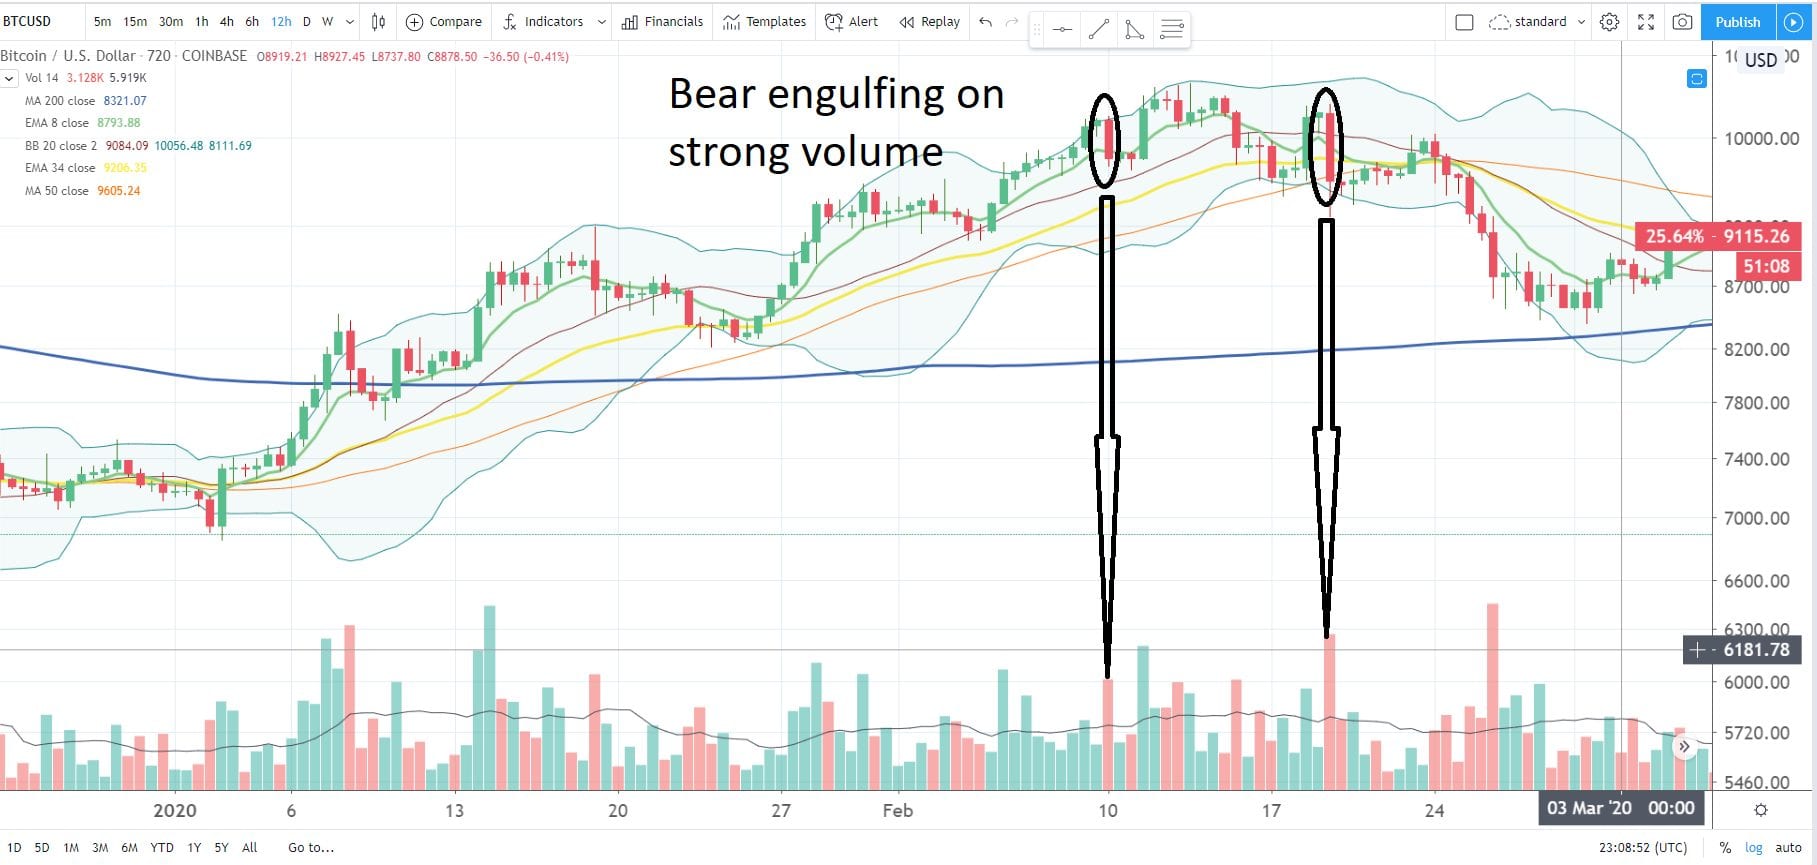Open chart axis settings gear at bottom right
Screen dimensions: 1817x865
1761,810
